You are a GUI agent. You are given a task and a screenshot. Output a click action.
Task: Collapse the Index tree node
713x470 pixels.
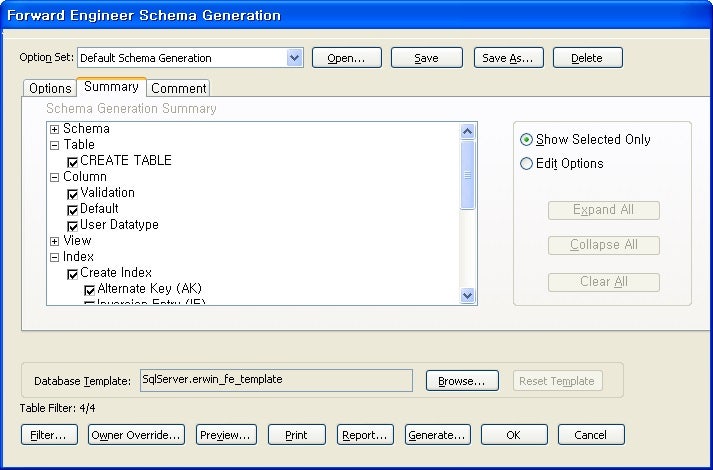click(54, 257)
